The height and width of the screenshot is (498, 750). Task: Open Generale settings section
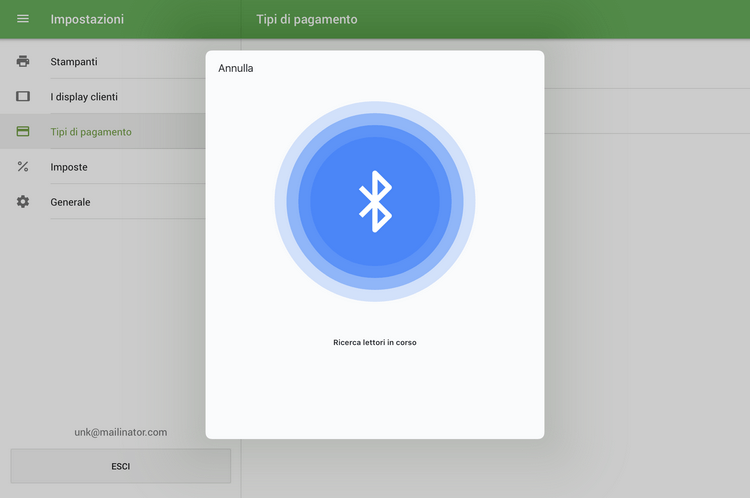pyautogui.click(x=70, y=202)
